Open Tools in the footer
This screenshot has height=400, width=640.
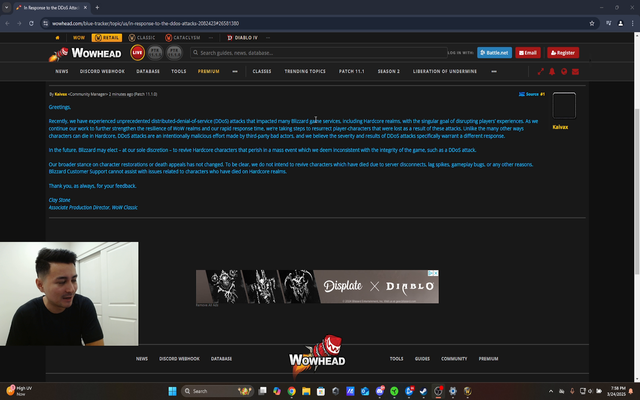(x=396, y=359)
